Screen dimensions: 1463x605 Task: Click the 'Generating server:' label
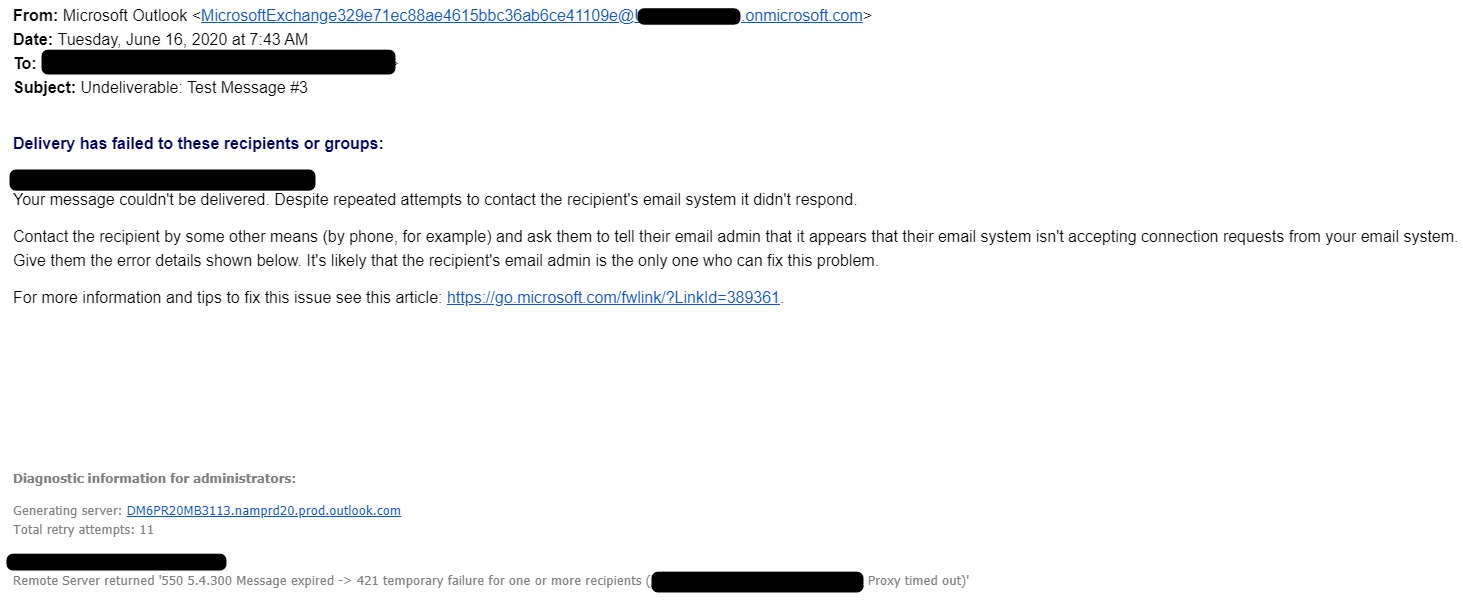click(68, 511)
